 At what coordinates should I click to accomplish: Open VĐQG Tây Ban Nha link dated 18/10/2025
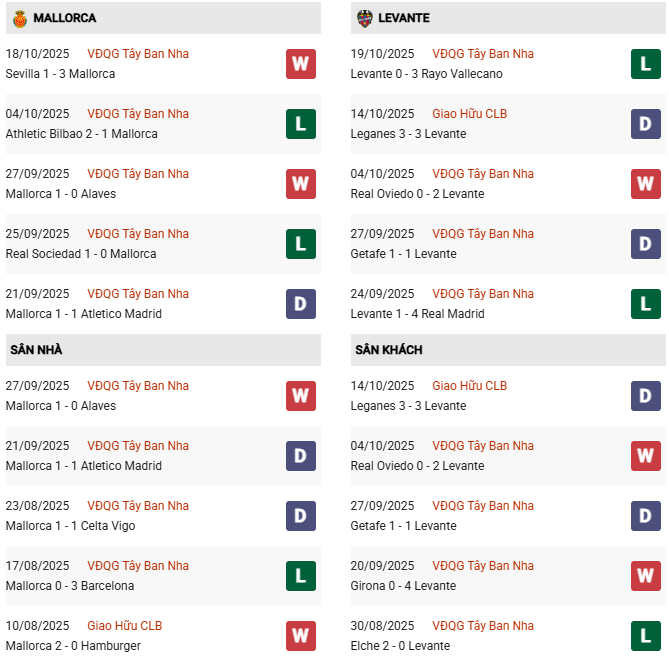point(138,54)
